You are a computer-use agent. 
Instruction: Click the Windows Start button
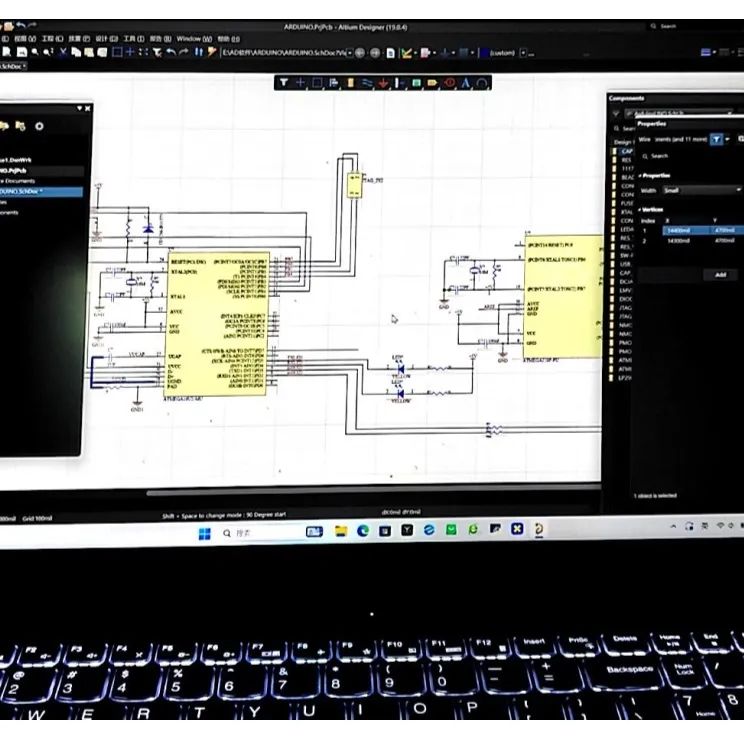205,534
